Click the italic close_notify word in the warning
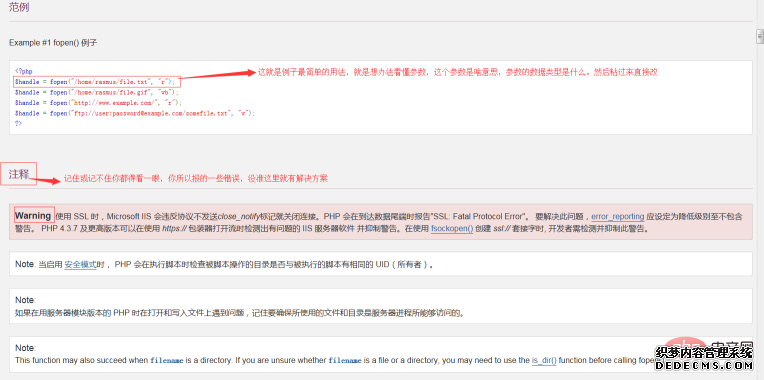This screenshot has height=380, width=764. 238,216
